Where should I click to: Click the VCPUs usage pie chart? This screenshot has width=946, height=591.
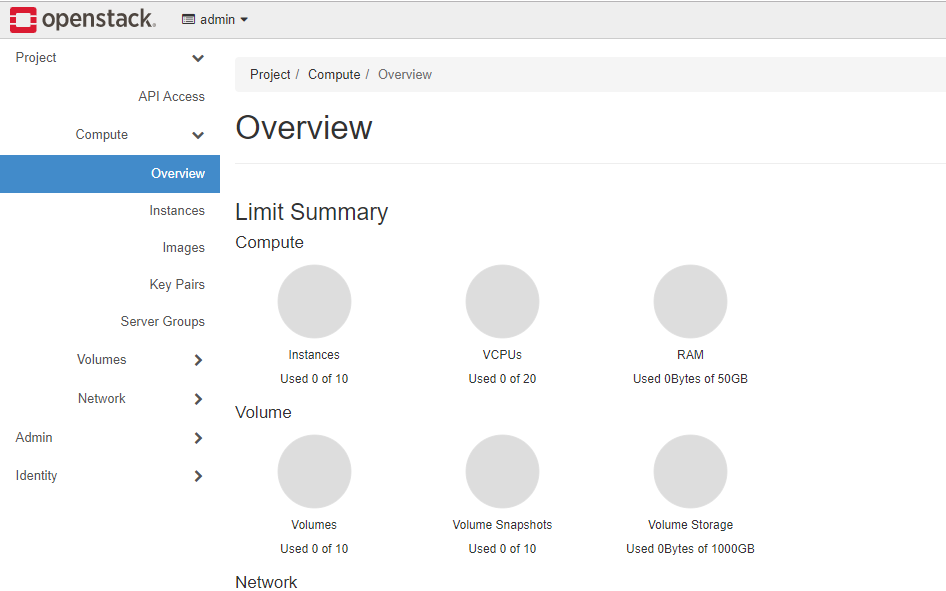point(502,301)
